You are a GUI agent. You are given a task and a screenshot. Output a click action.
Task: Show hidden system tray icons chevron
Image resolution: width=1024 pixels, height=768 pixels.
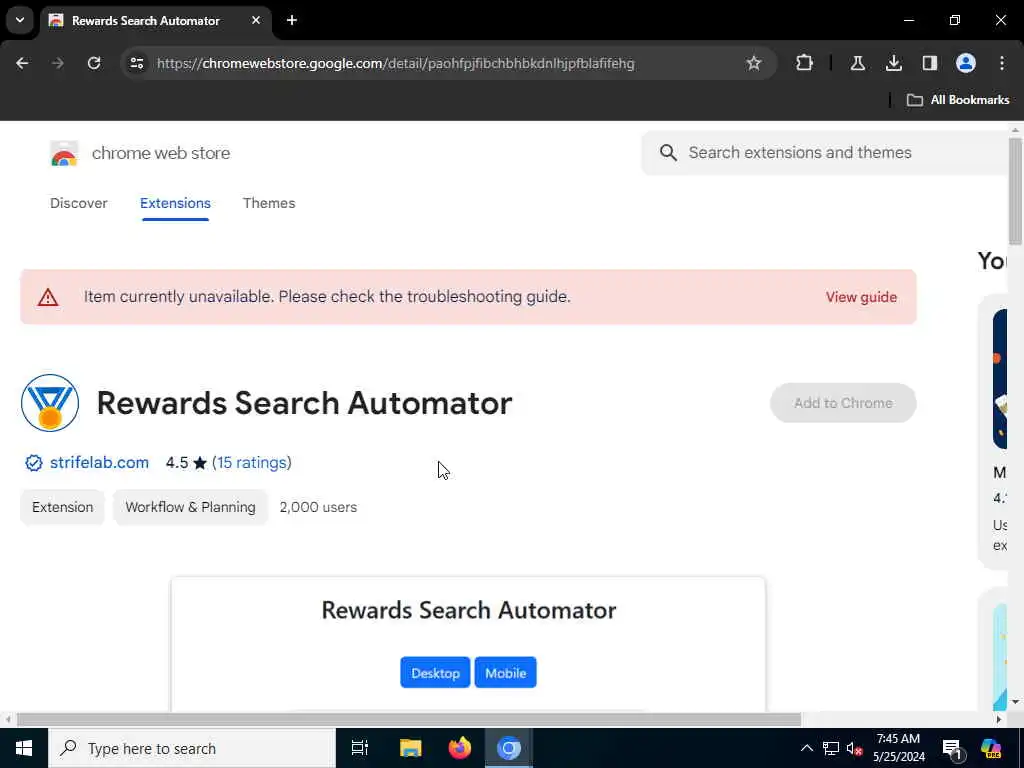coord(807,748)
